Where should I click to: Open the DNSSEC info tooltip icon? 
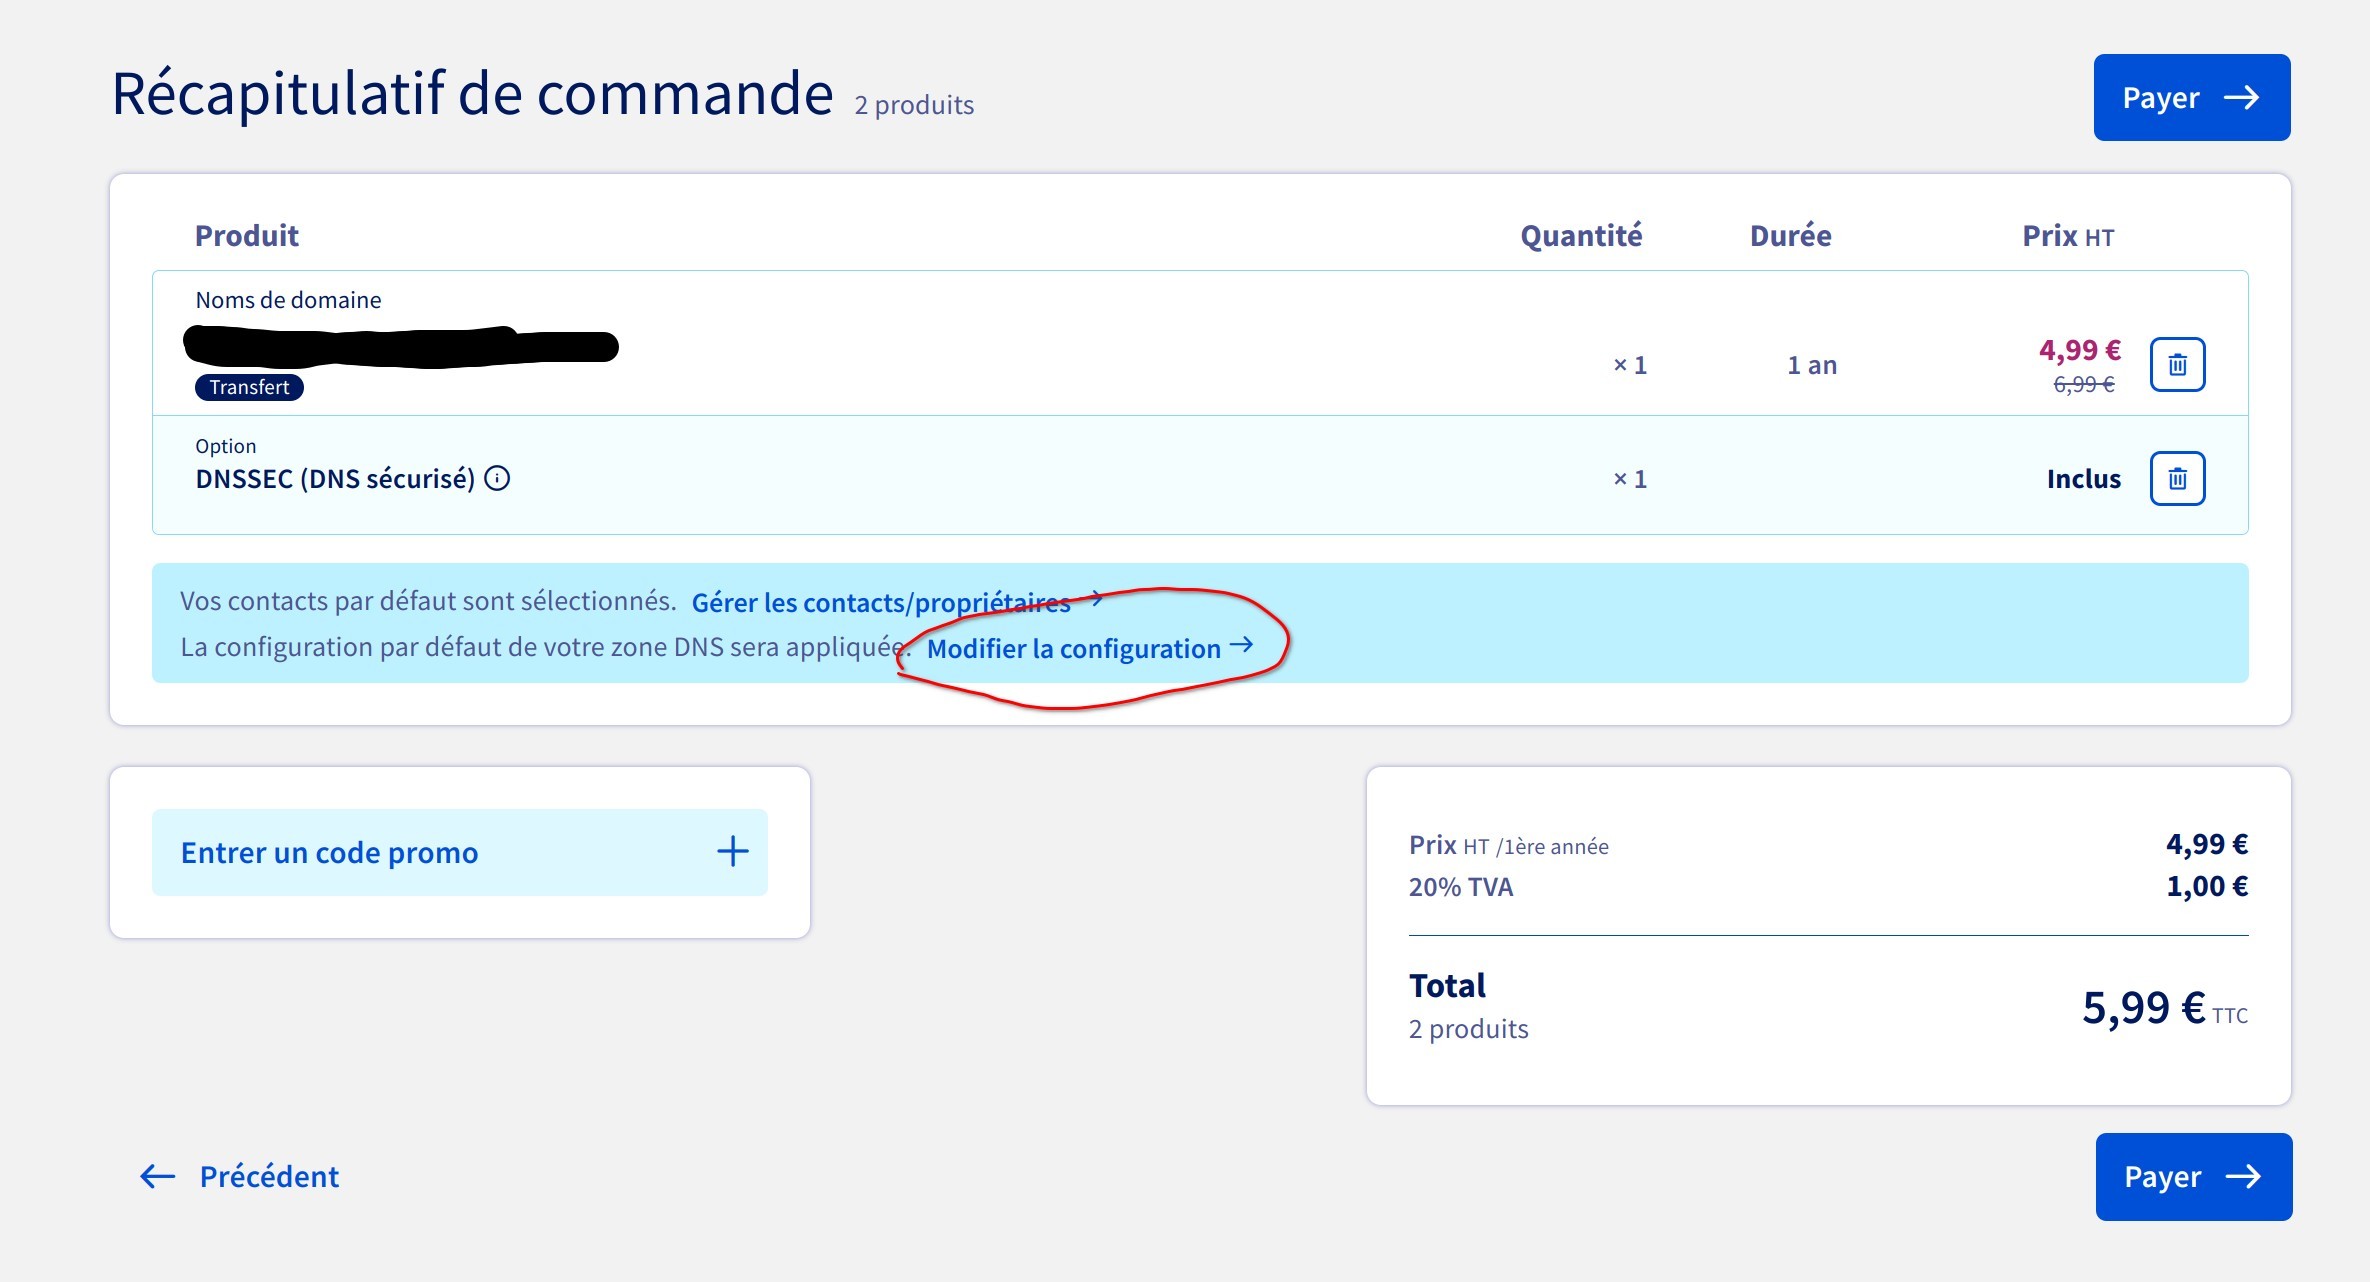coord(497,479)
